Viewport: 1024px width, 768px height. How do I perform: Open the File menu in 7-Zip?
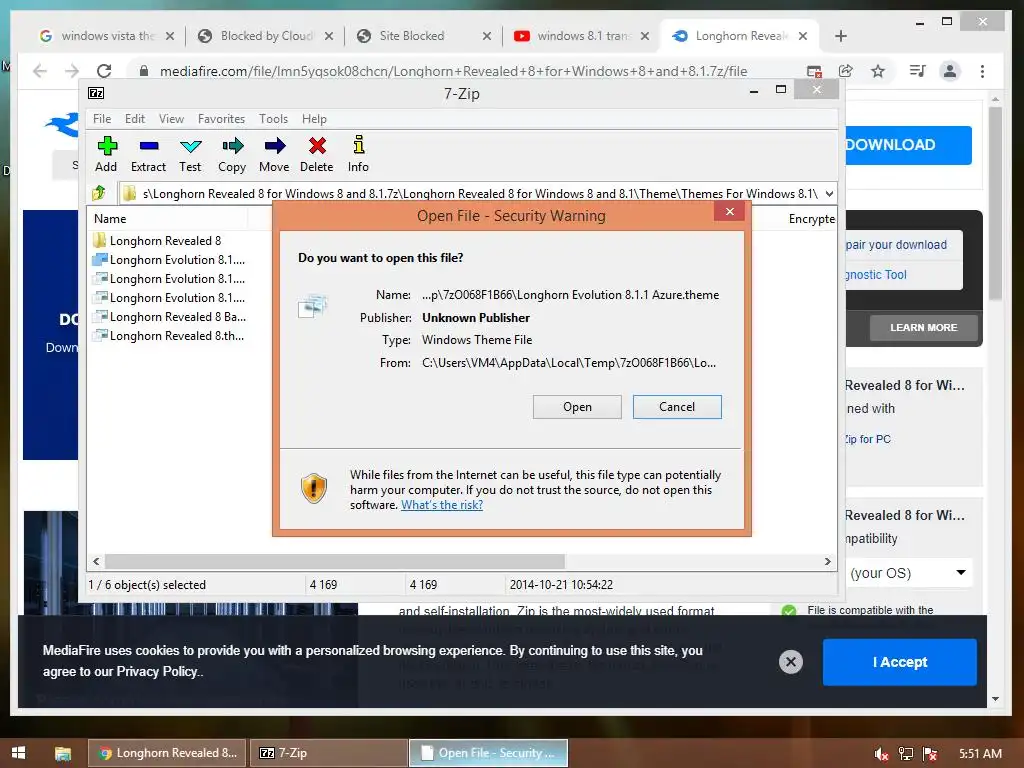tap(102, 119)
